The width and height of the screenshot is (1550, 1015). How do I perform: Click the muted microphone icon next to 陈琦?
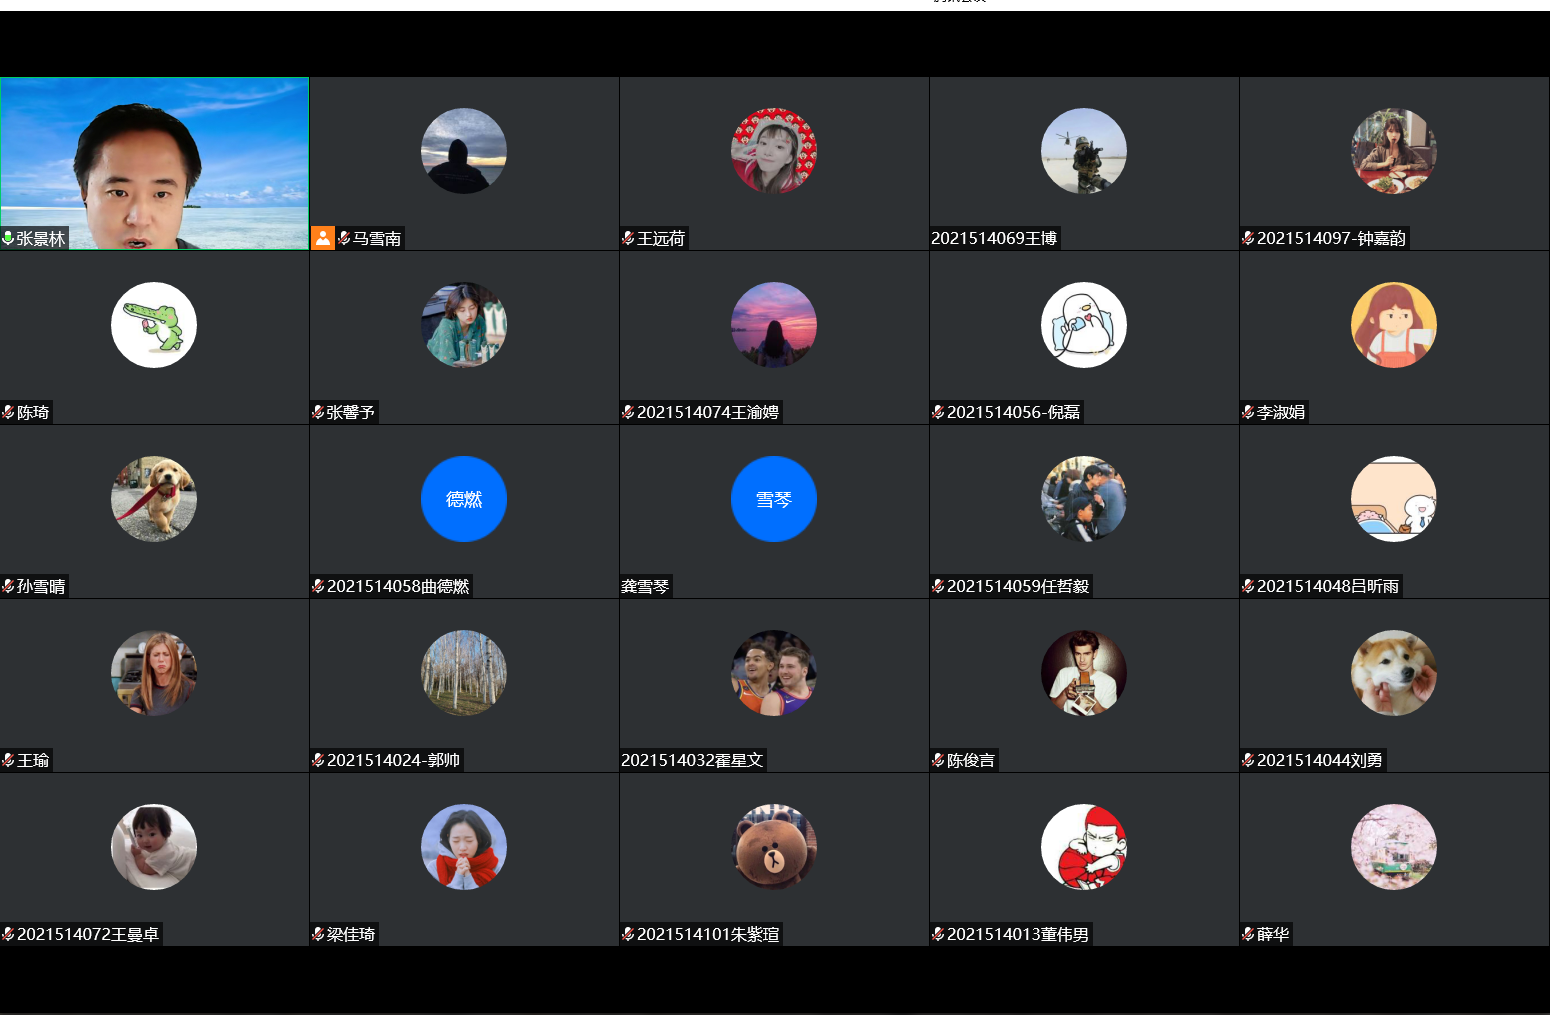pos(8,412)
